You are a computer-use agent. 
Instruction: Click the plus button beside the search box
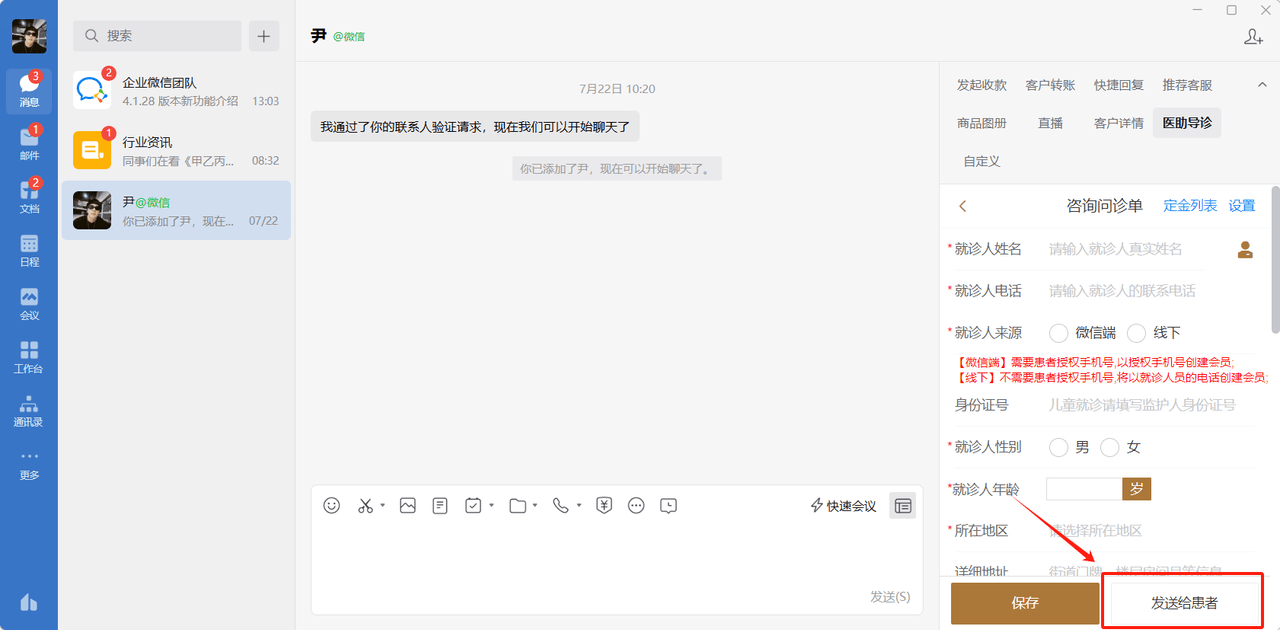click(x=264, y=36)
